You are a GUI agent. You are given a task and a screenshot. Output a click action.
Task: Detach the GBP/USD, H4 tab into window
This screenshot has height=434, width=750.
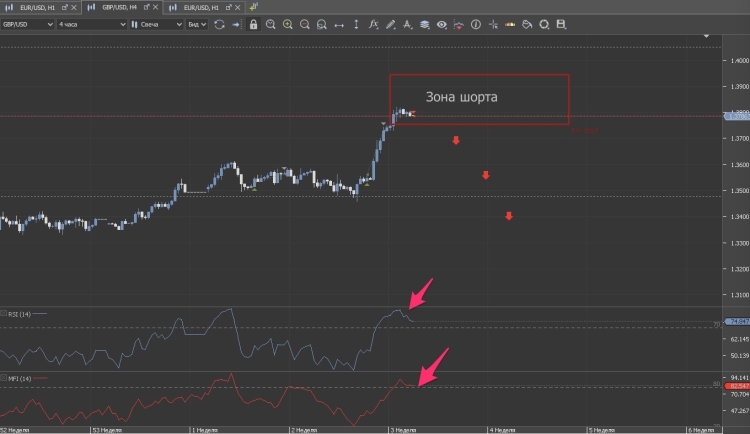pos(147,7)
